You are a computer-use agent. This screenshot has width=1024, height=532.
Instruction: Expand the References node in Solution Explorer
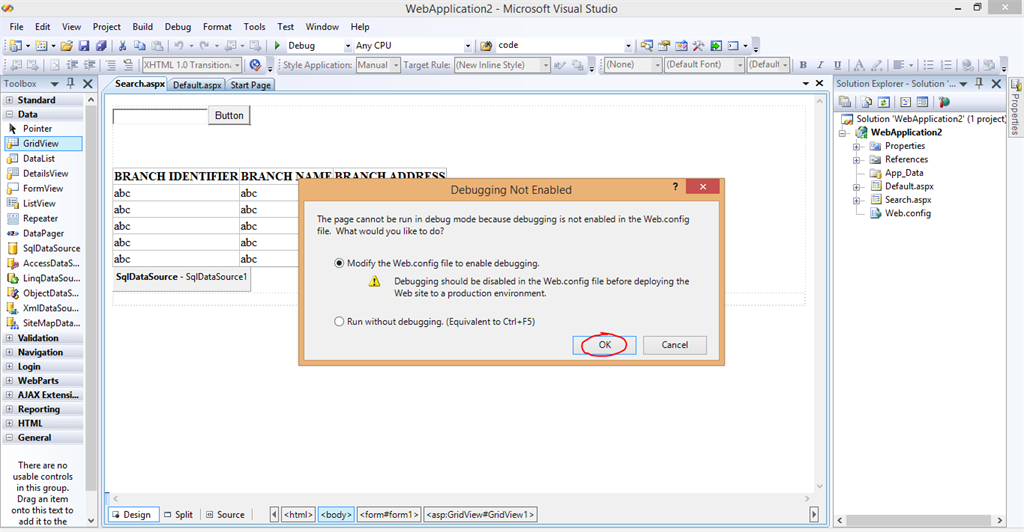[x=856, y=159]
